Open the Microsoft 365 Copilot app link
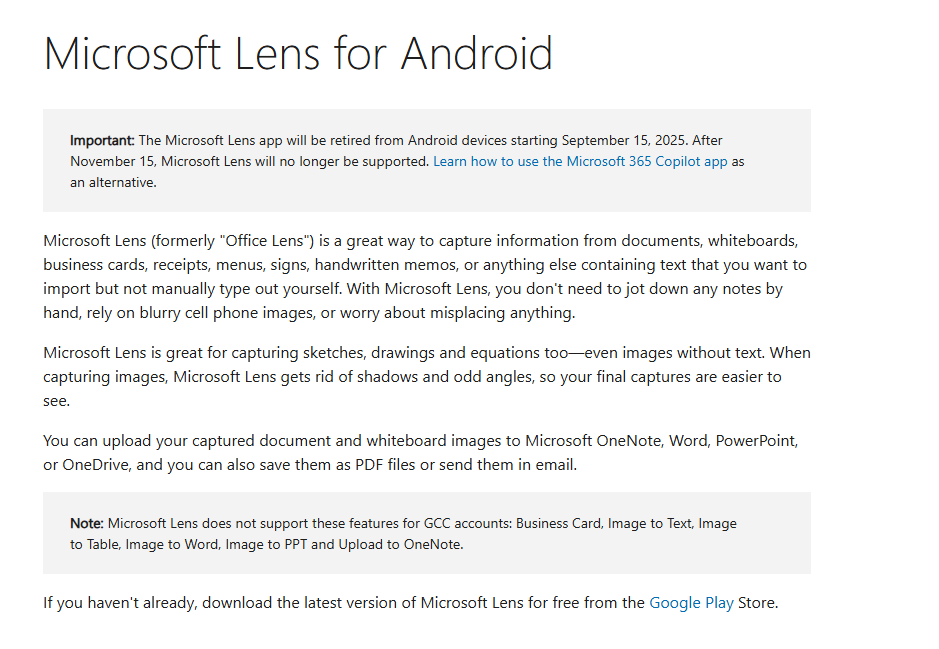 tap(580, 161)
